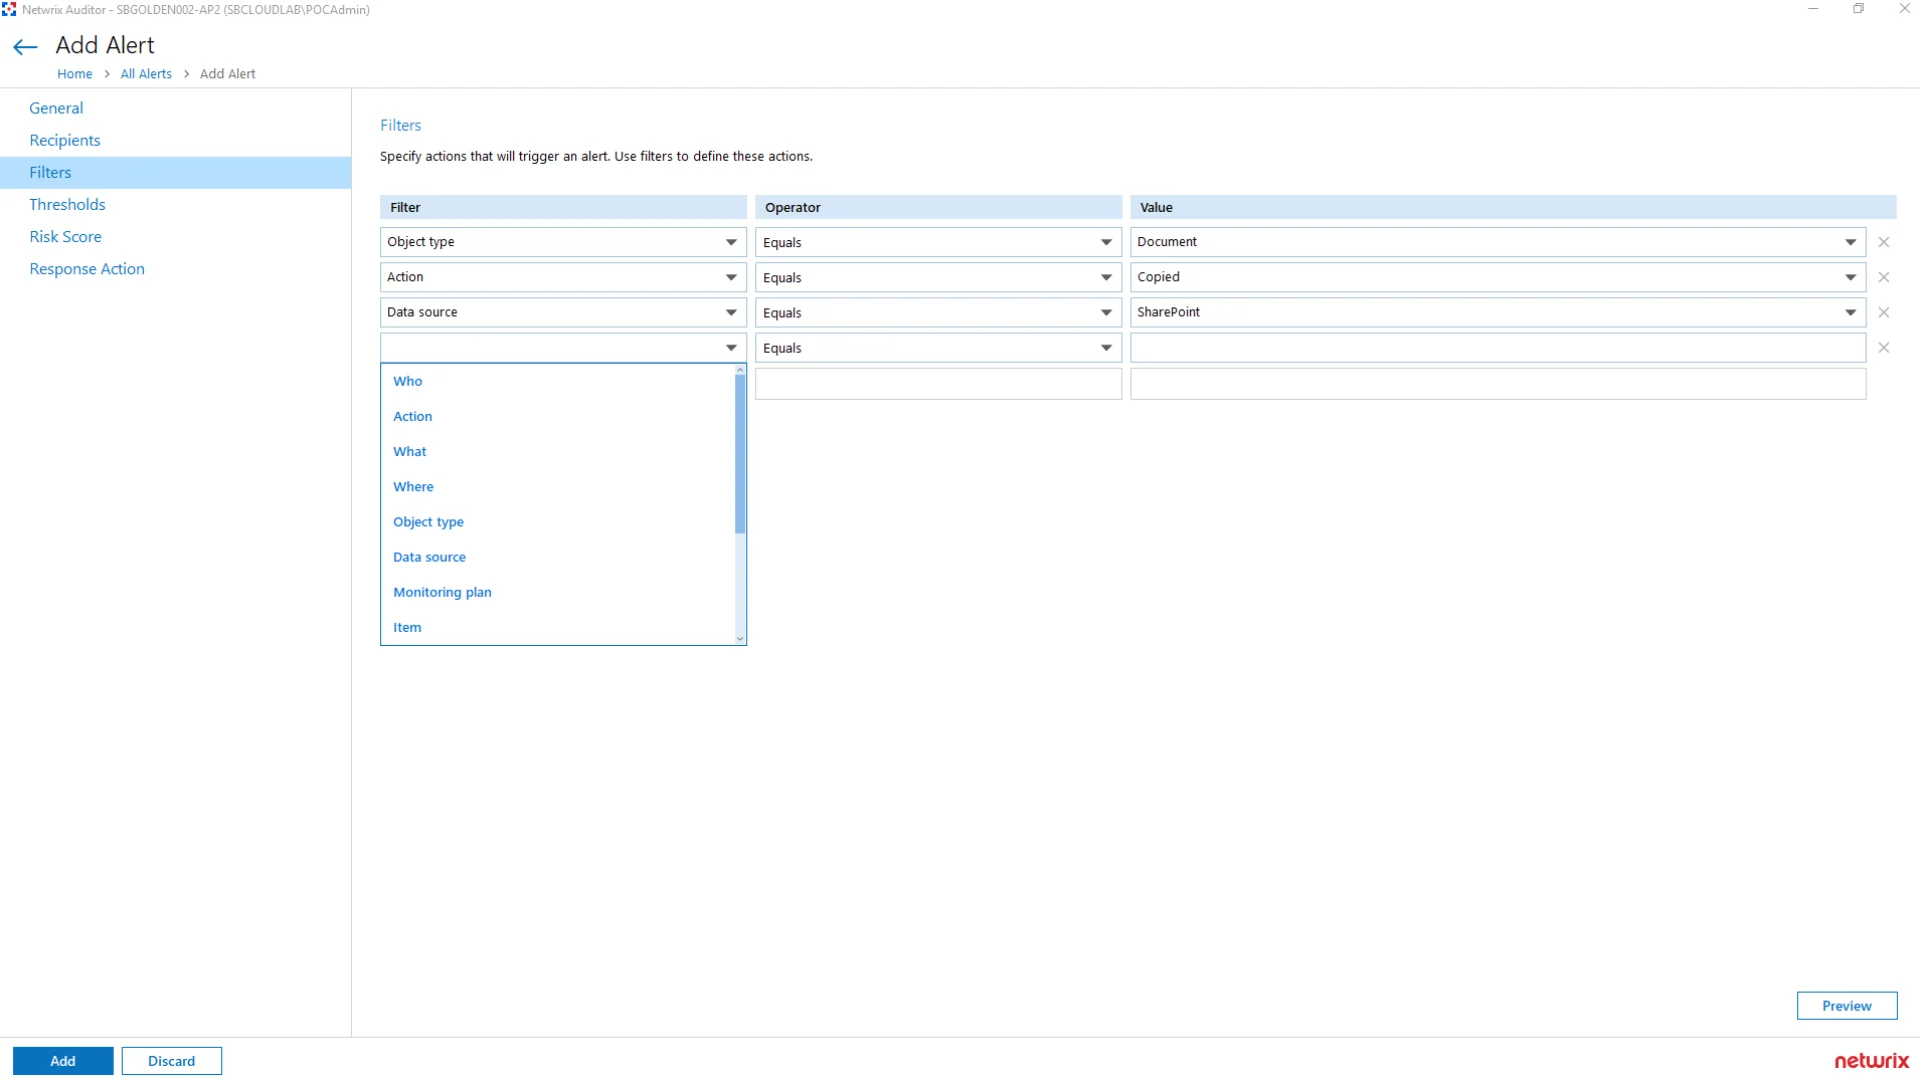1920x1080 pixels.
Task: Select Data source from the open filter list
Action: point(558,557)
